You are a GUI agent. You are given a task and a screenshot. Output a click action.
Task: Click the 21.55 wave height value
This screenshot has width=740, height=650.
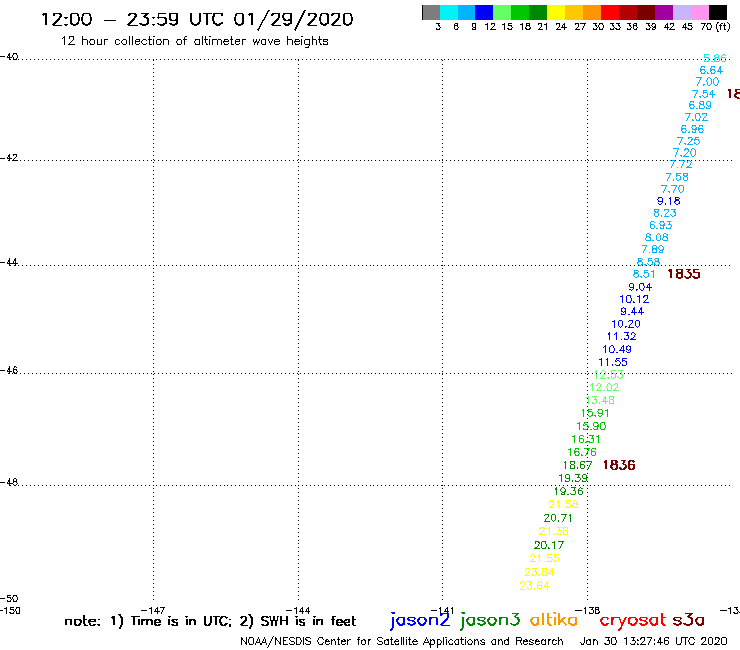click(545, 558)
